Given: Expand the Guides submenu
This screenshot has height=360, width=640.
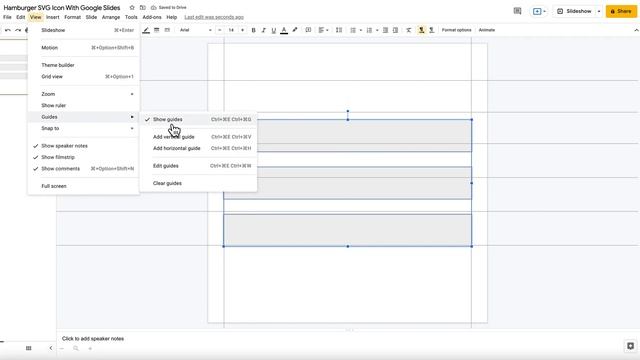Looking at the screenshot, I should point(84,117).
